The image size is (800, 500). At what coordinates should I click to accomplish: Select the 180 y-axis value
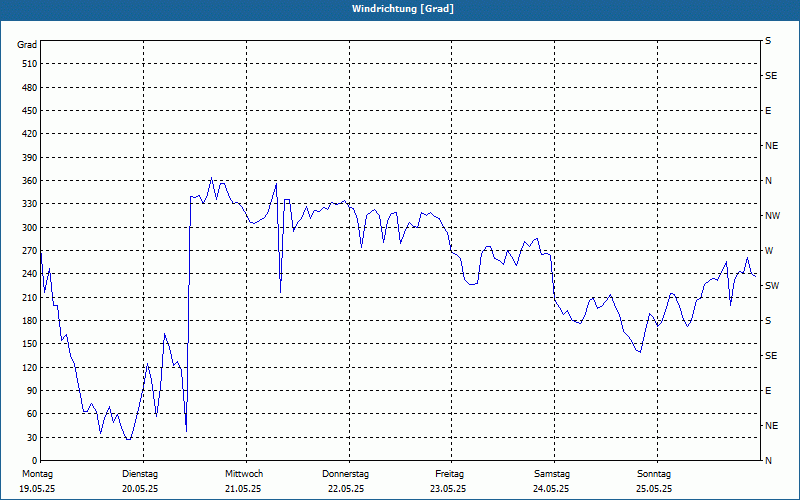(x=30, y=321)
